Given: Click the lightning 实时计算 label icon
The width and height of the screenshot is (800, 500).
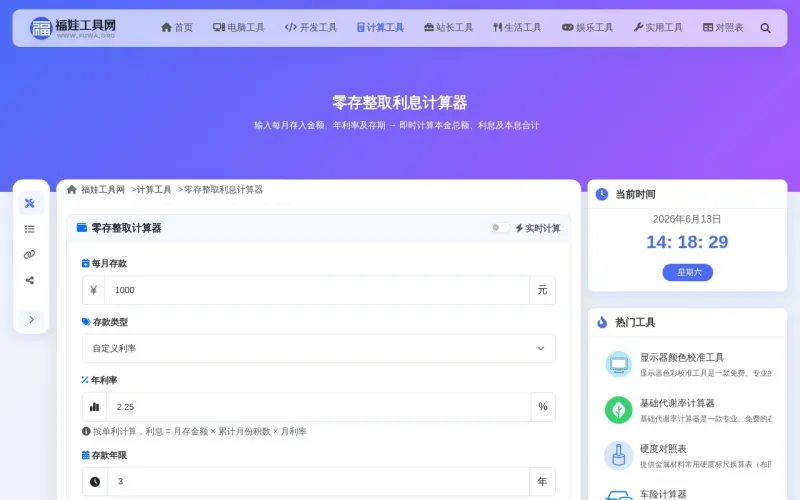Looking at the screenshot, I should pos(519,228).
